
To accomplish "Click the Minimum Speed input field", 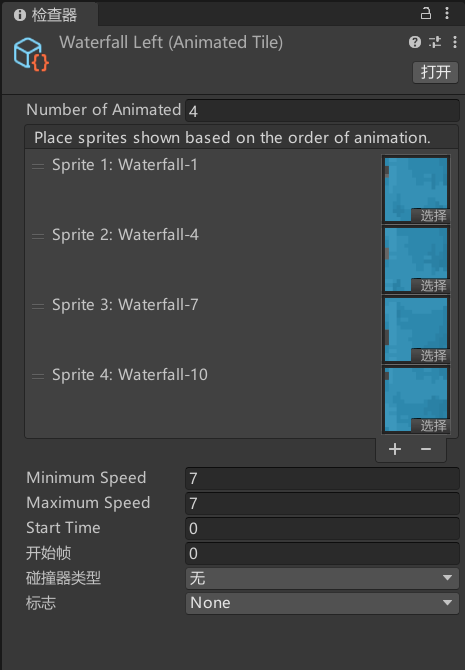I will (322, 478).
